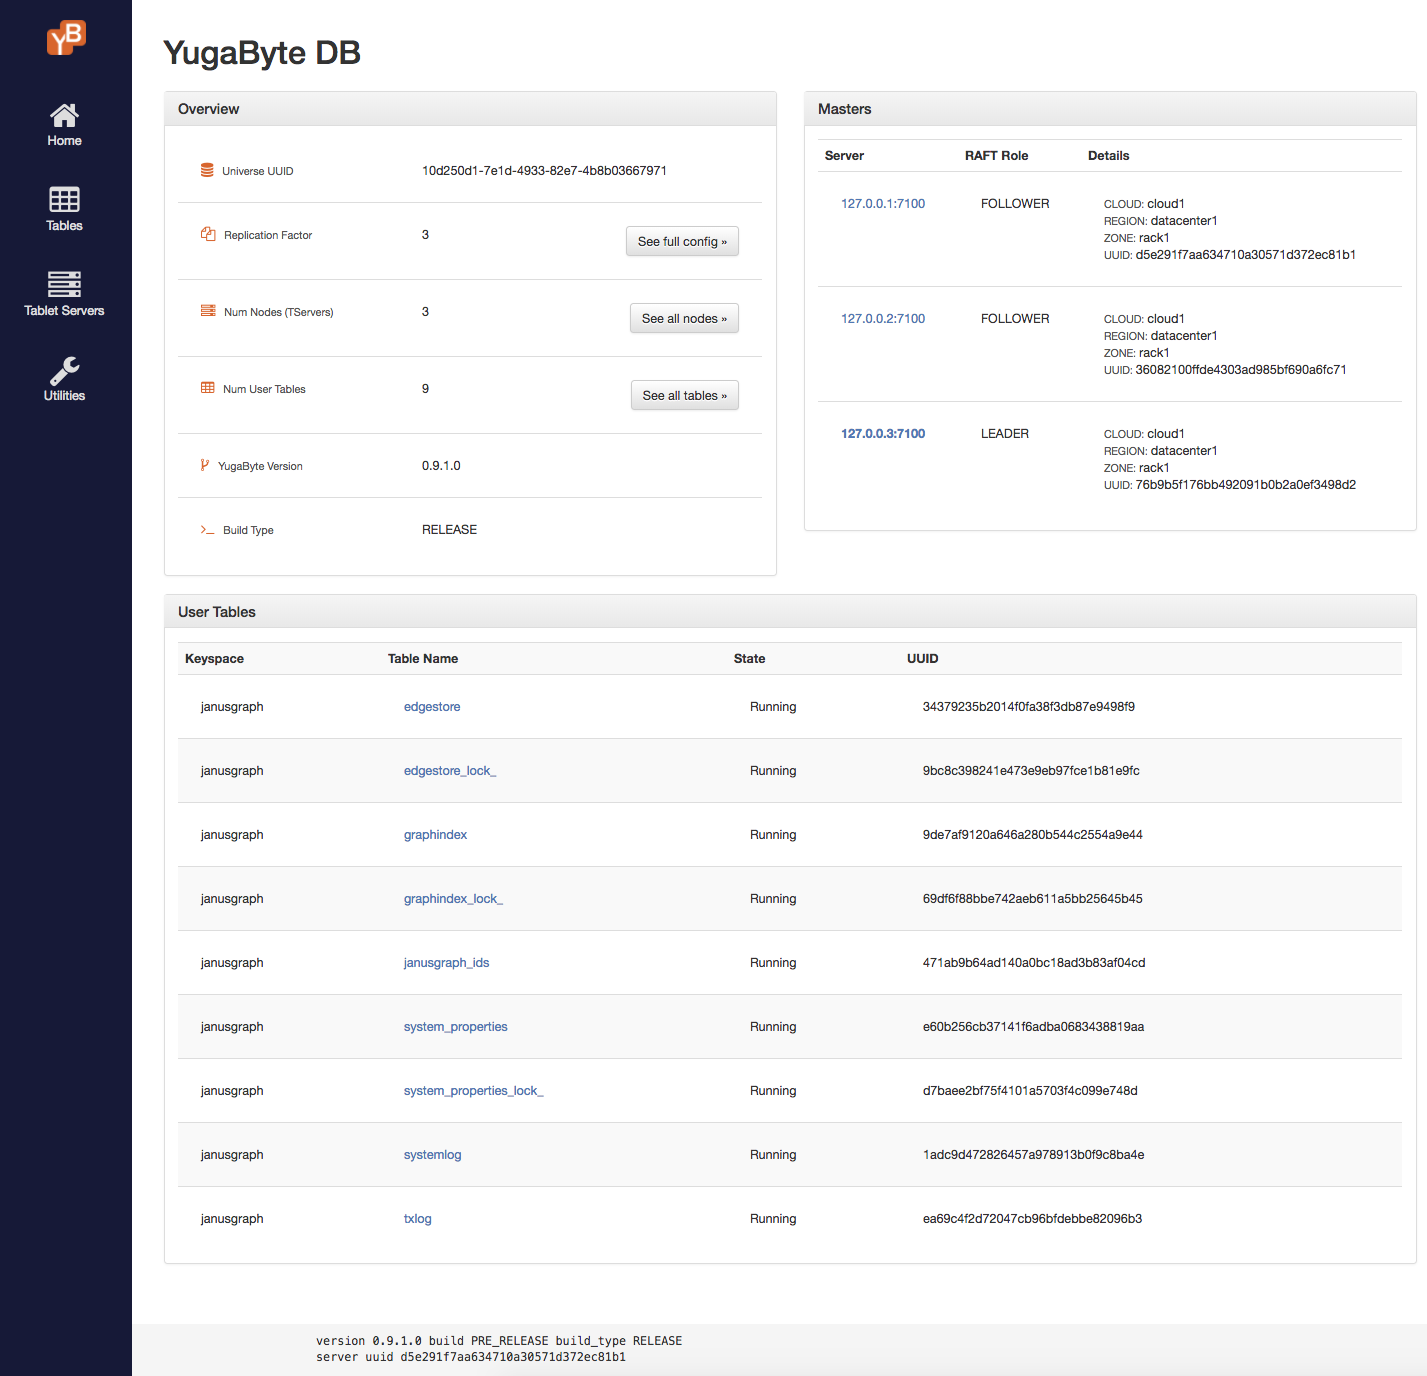The width and height of the screenshot is (1427, 1376).
Task: Click the See all nodes button
Action: pyautogui.click(x=684, y=318)
